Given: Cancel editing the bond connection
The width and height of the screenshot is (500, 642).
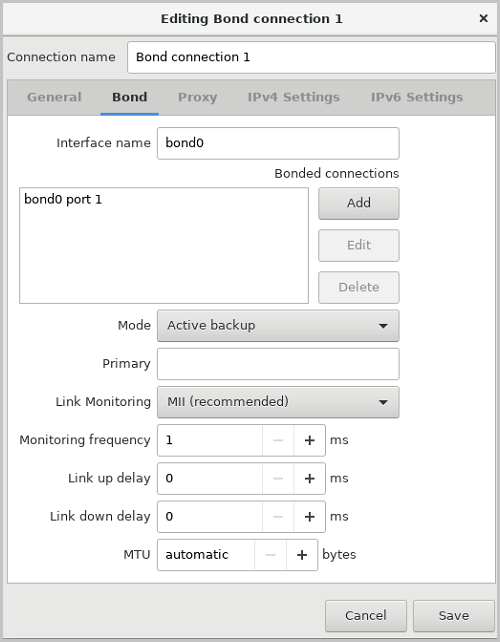Looking at the screenshot, I should 366,616.
